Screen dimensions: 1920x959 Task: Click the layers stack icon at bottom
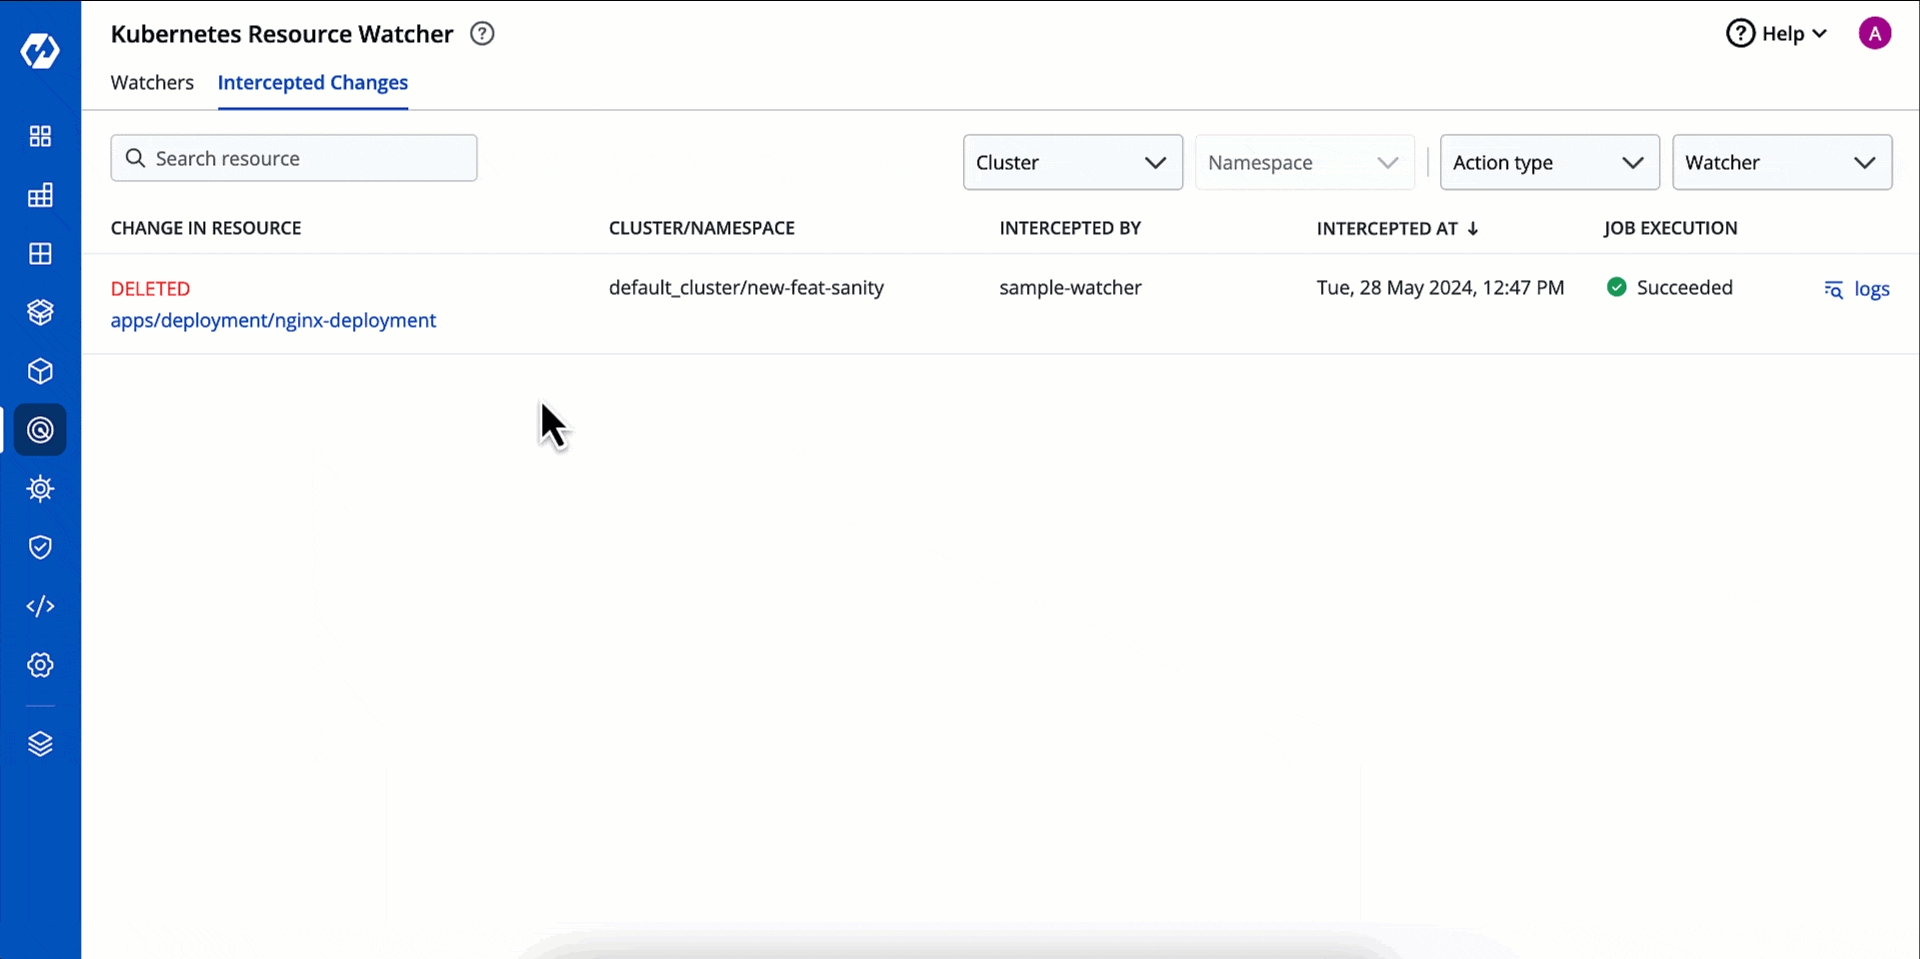point(40,744)
